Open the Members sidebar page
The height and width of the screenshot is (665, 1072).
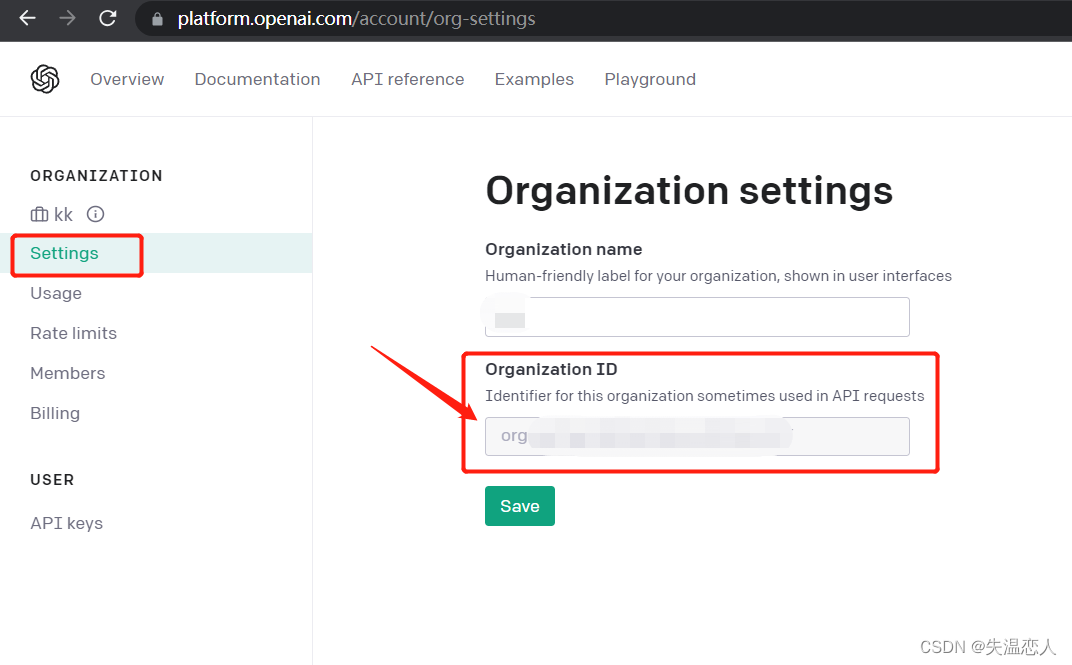(x=68, y=373)
